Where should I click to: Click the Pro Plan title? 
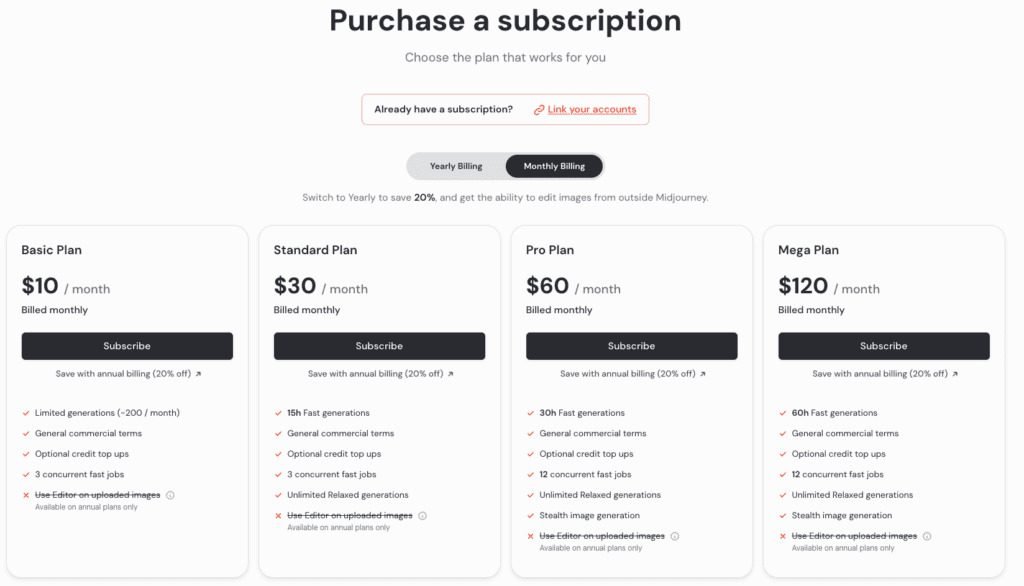pyautogui.click(x=550, y=250)
